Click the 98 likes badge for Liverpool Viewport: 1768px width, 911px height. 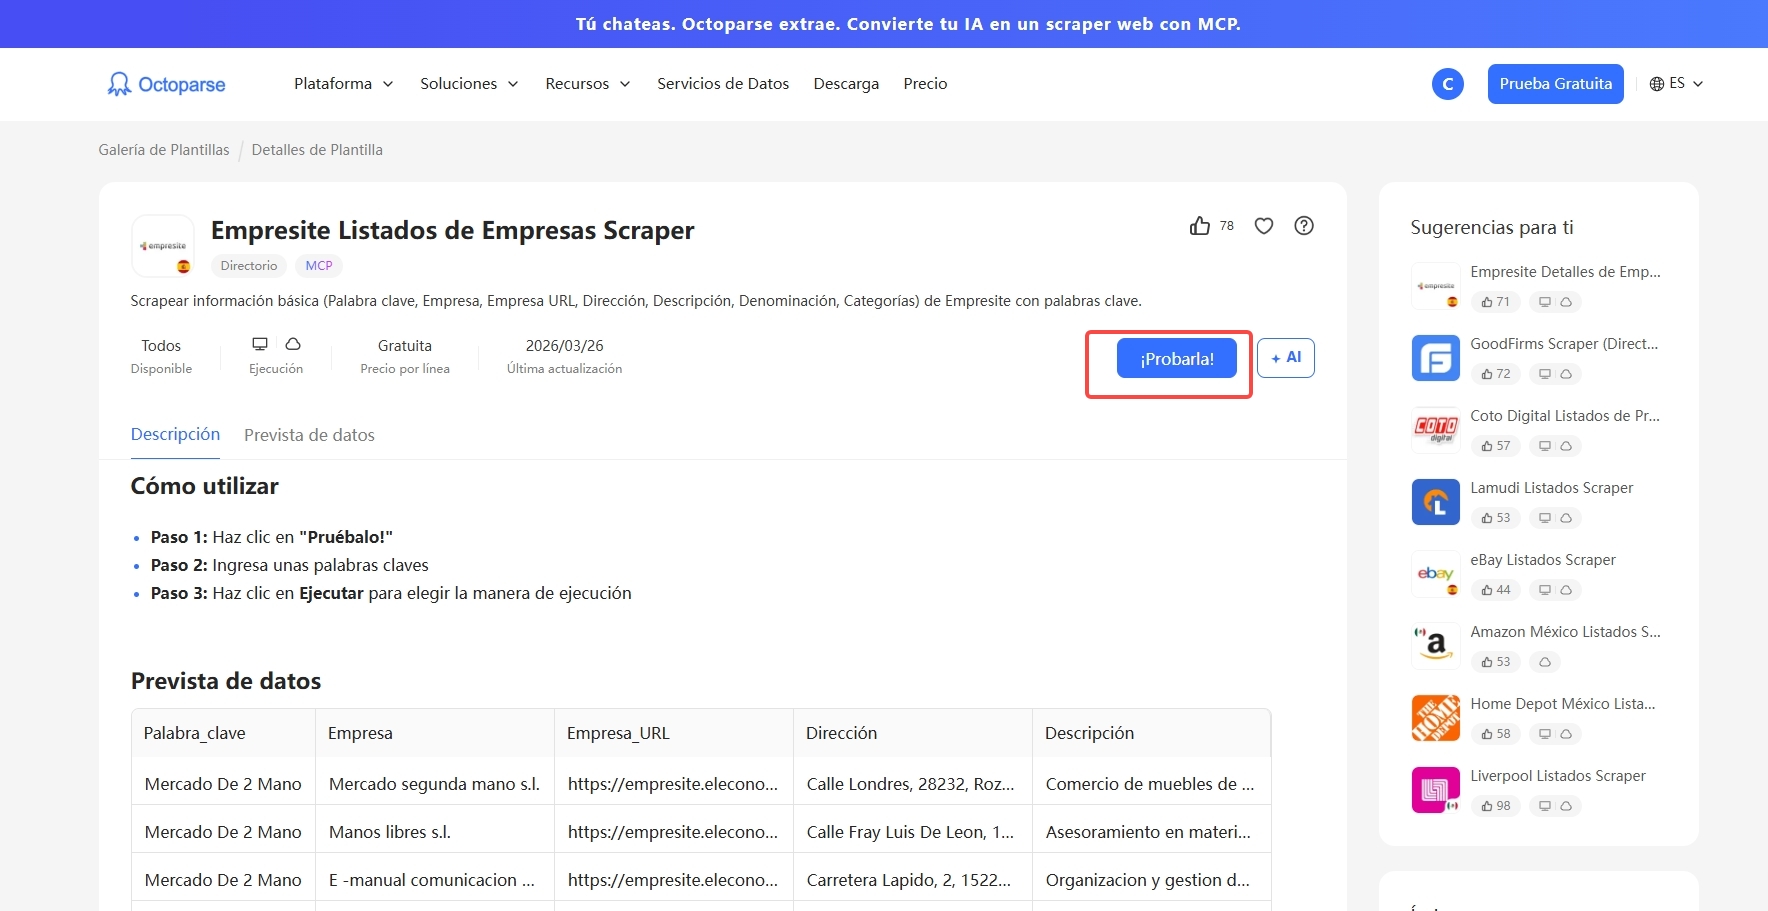click(1496, 806)
